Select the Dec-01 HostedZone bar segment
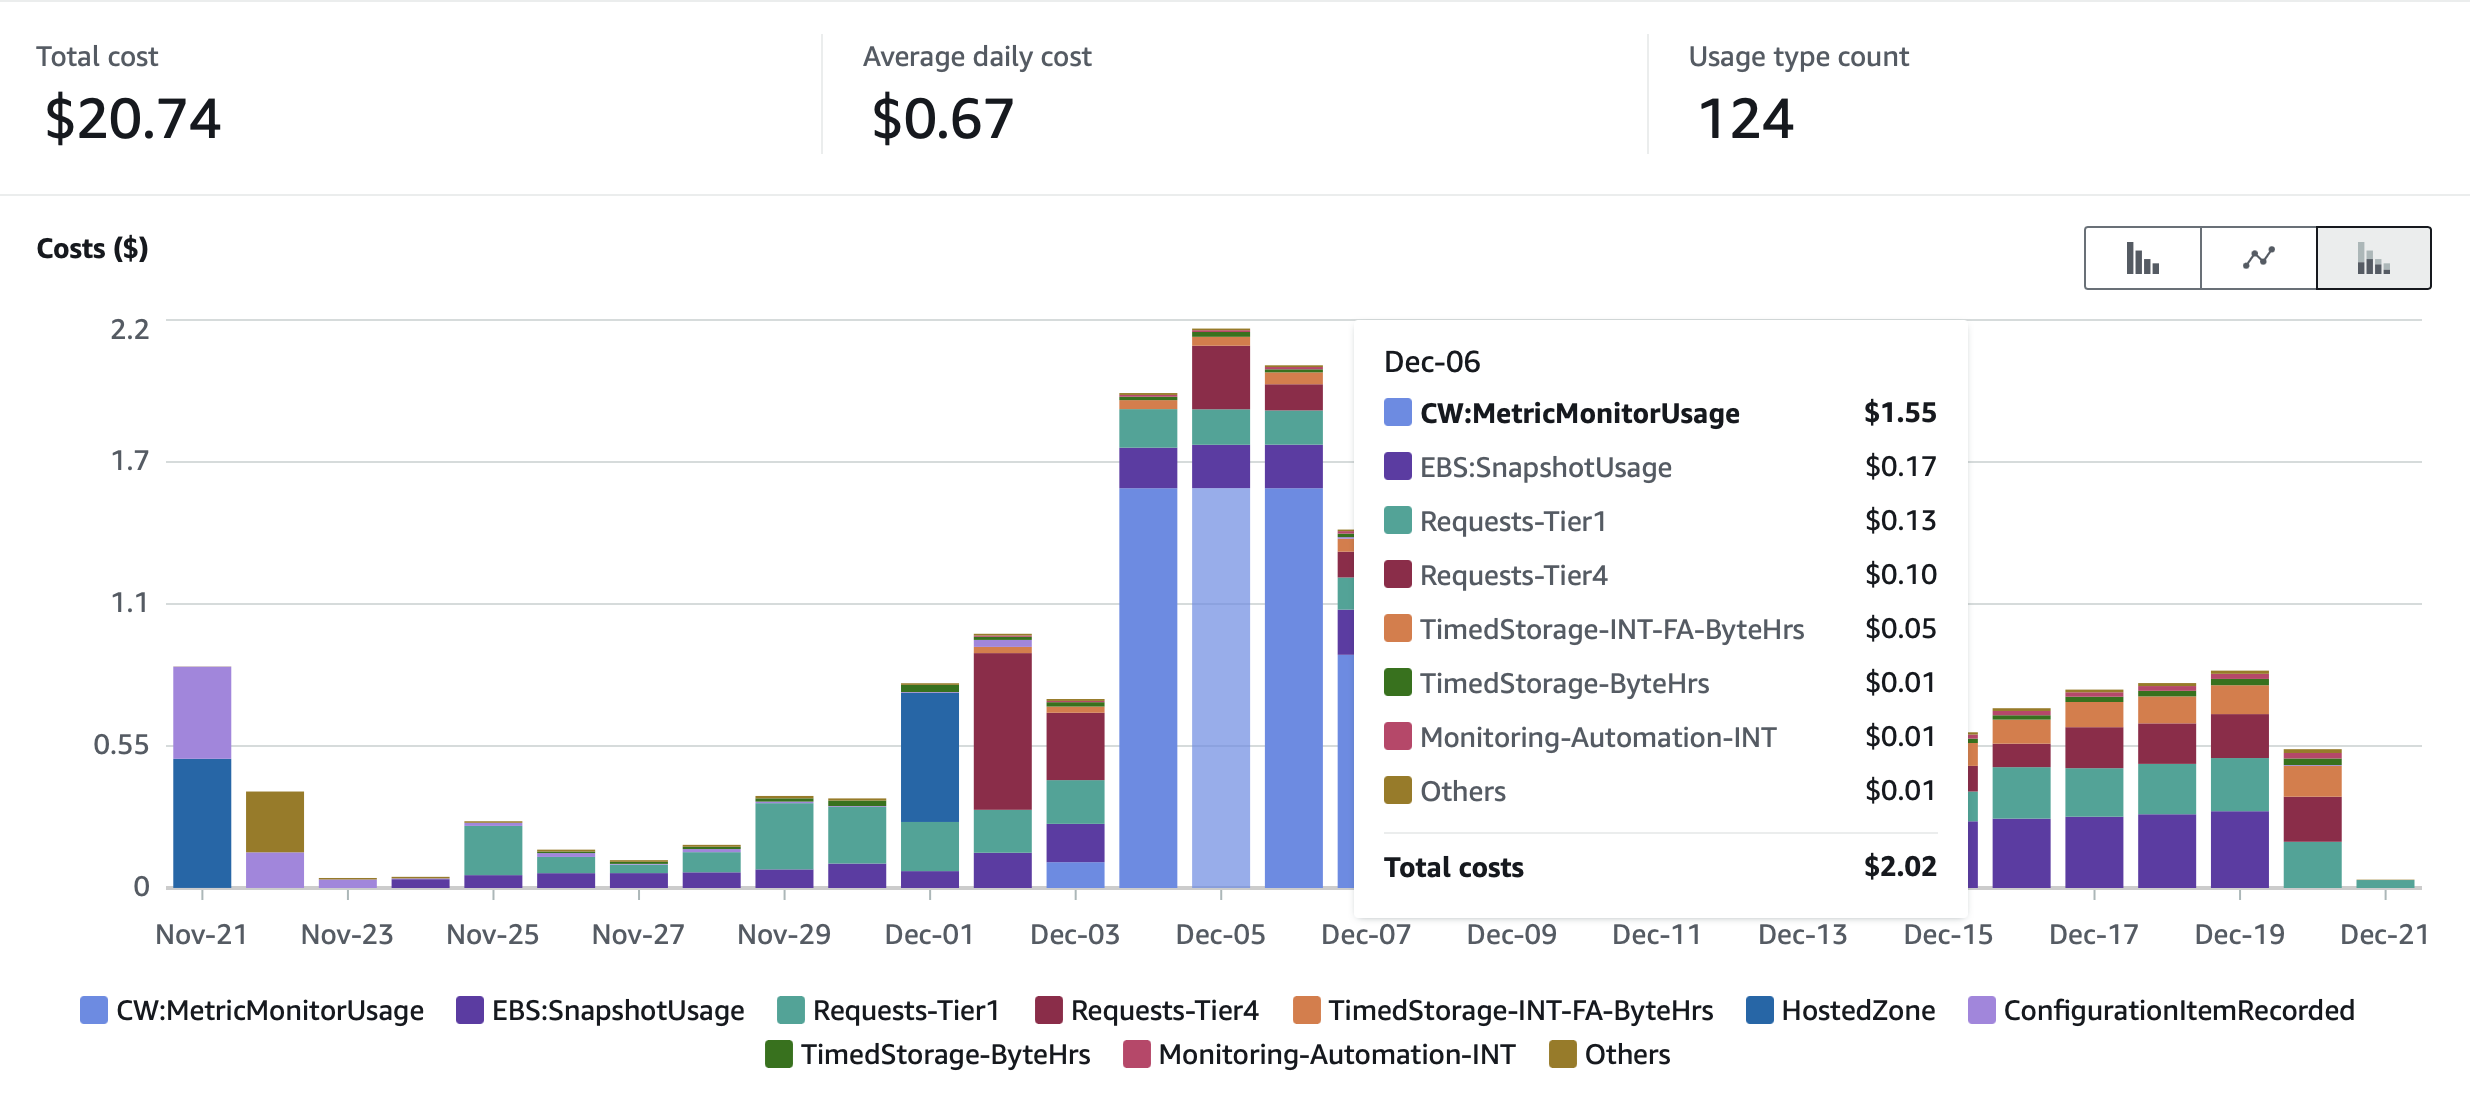 coord(930,757)
